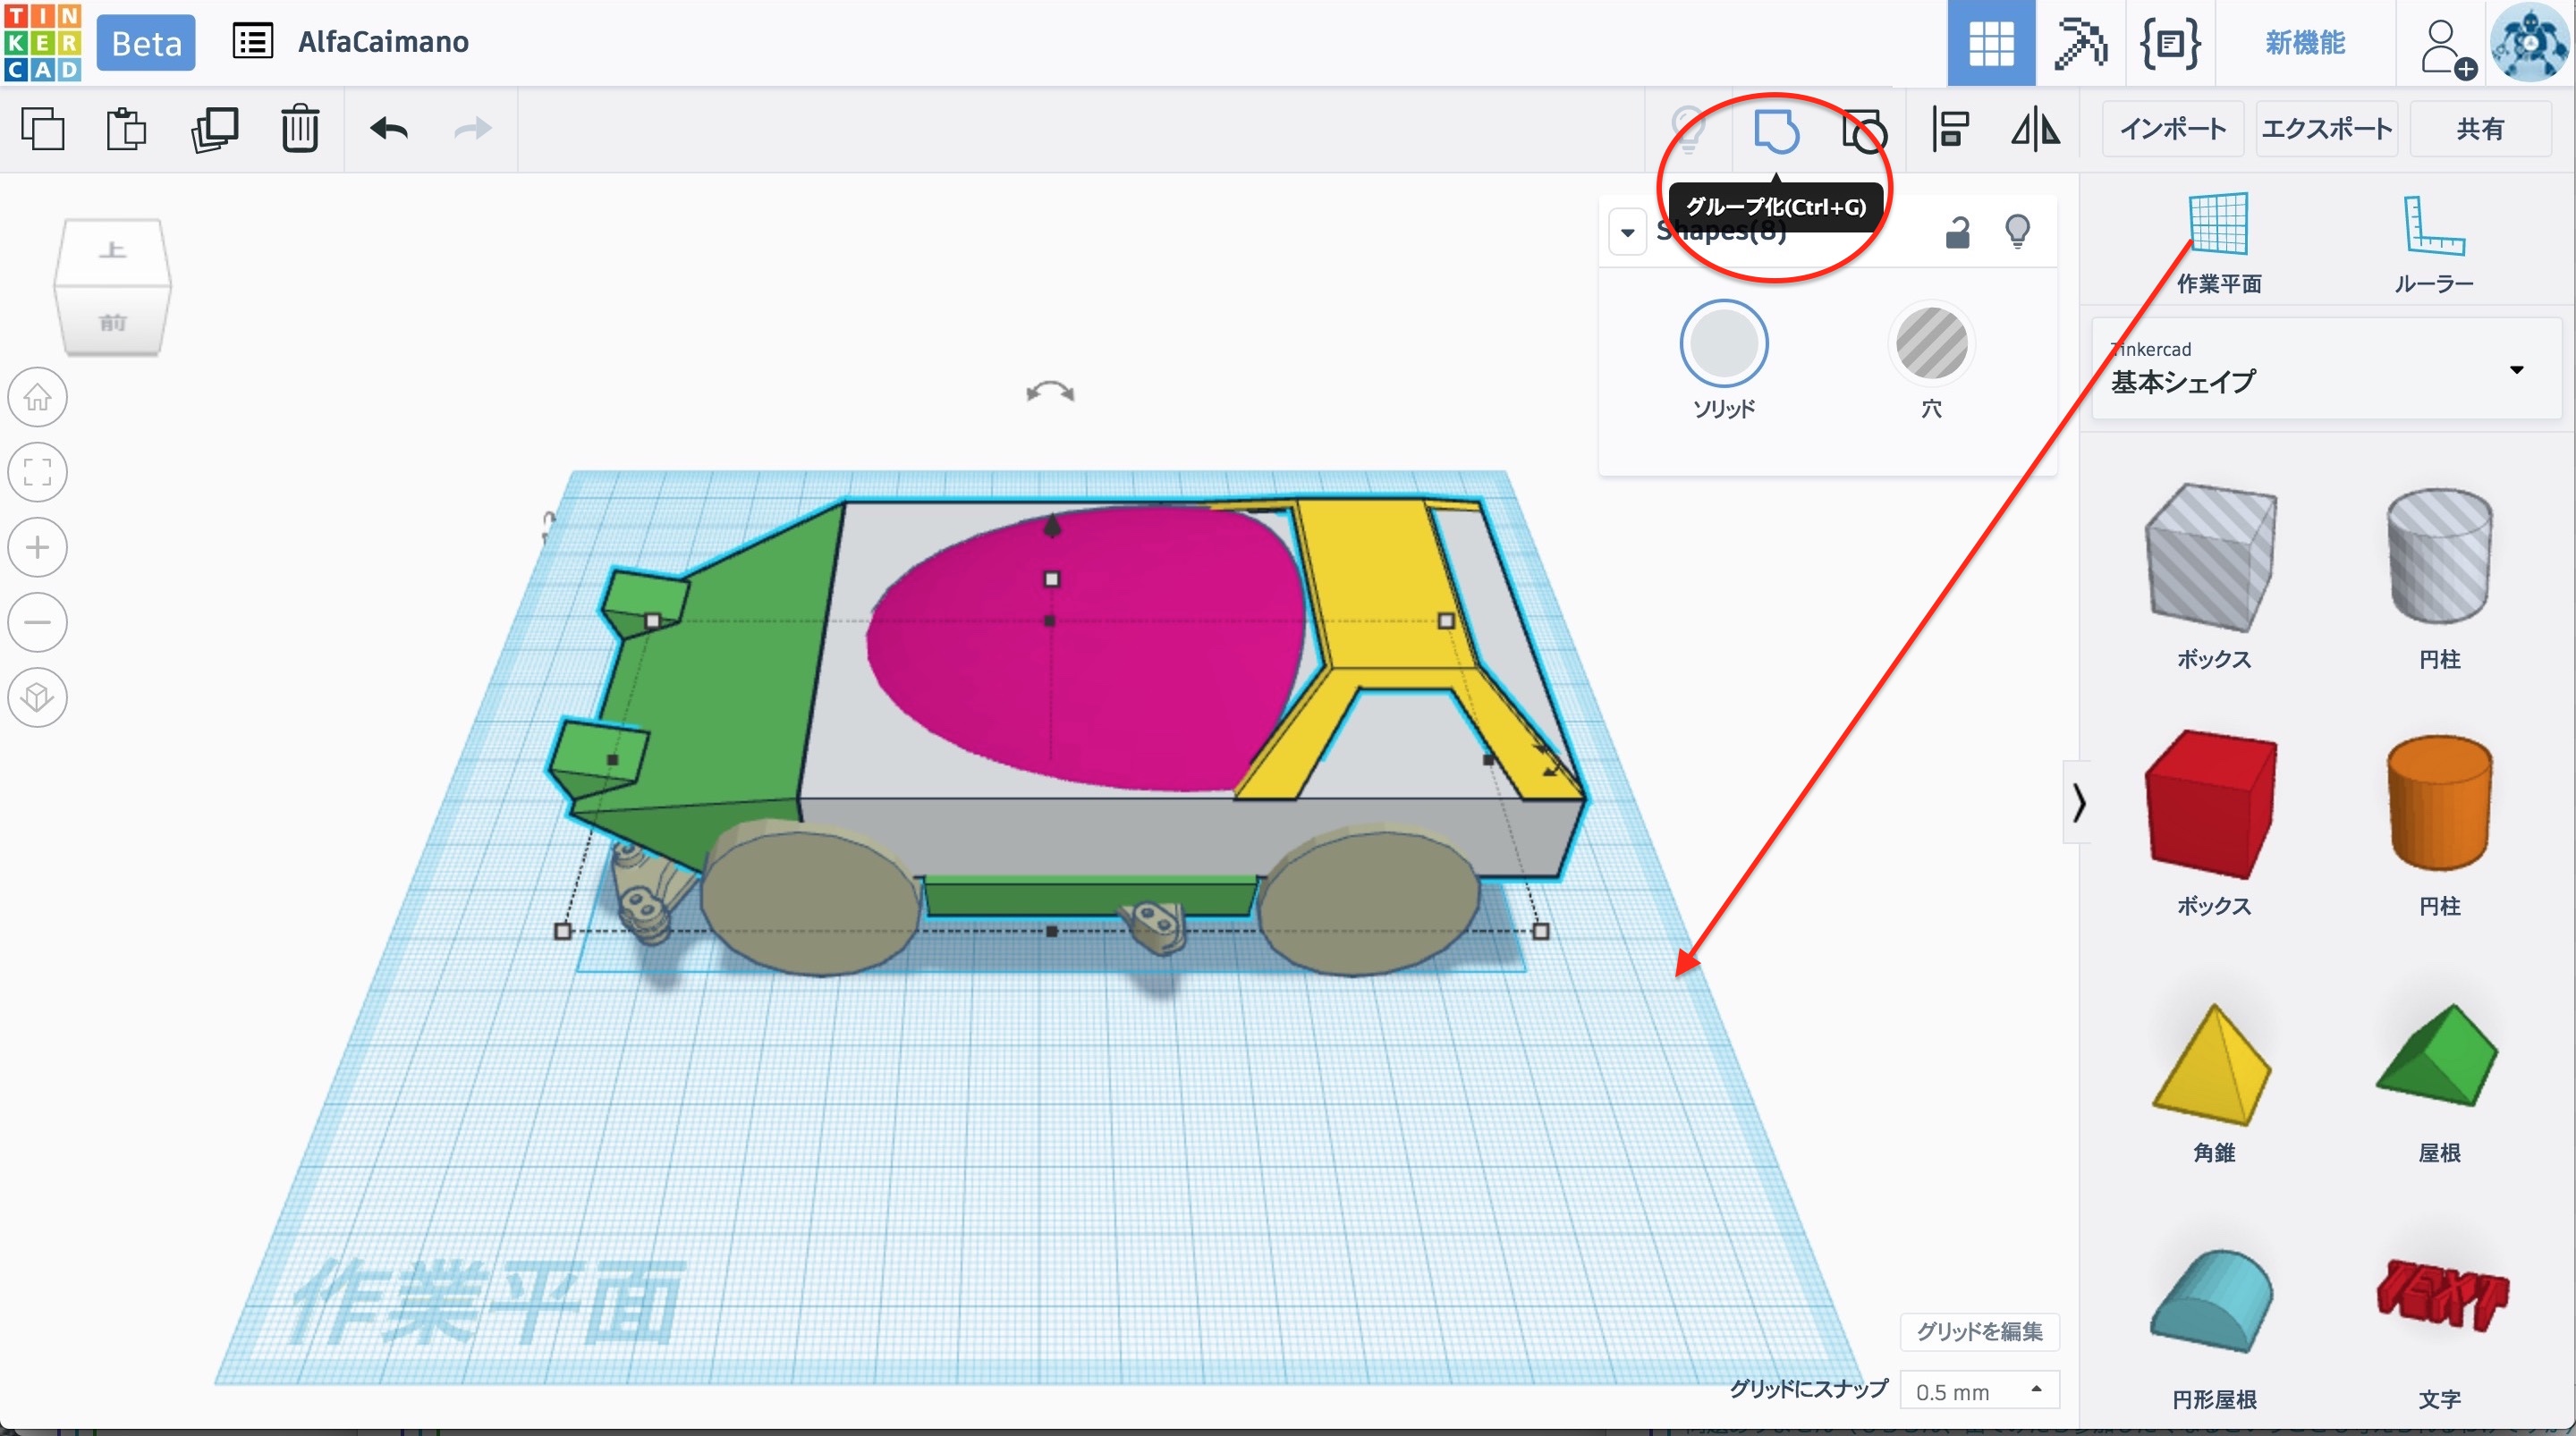Click the Mirror flip icon
This screenshot has width=2576, height=1436.
(x=2035, y=130)
